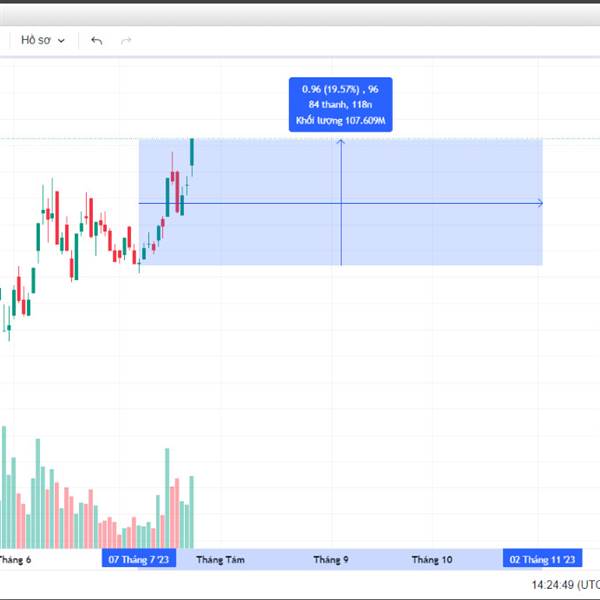Click the tallest green candlestick at the top
The height and width of the screenshot is (600, 600).
[192, 152]
